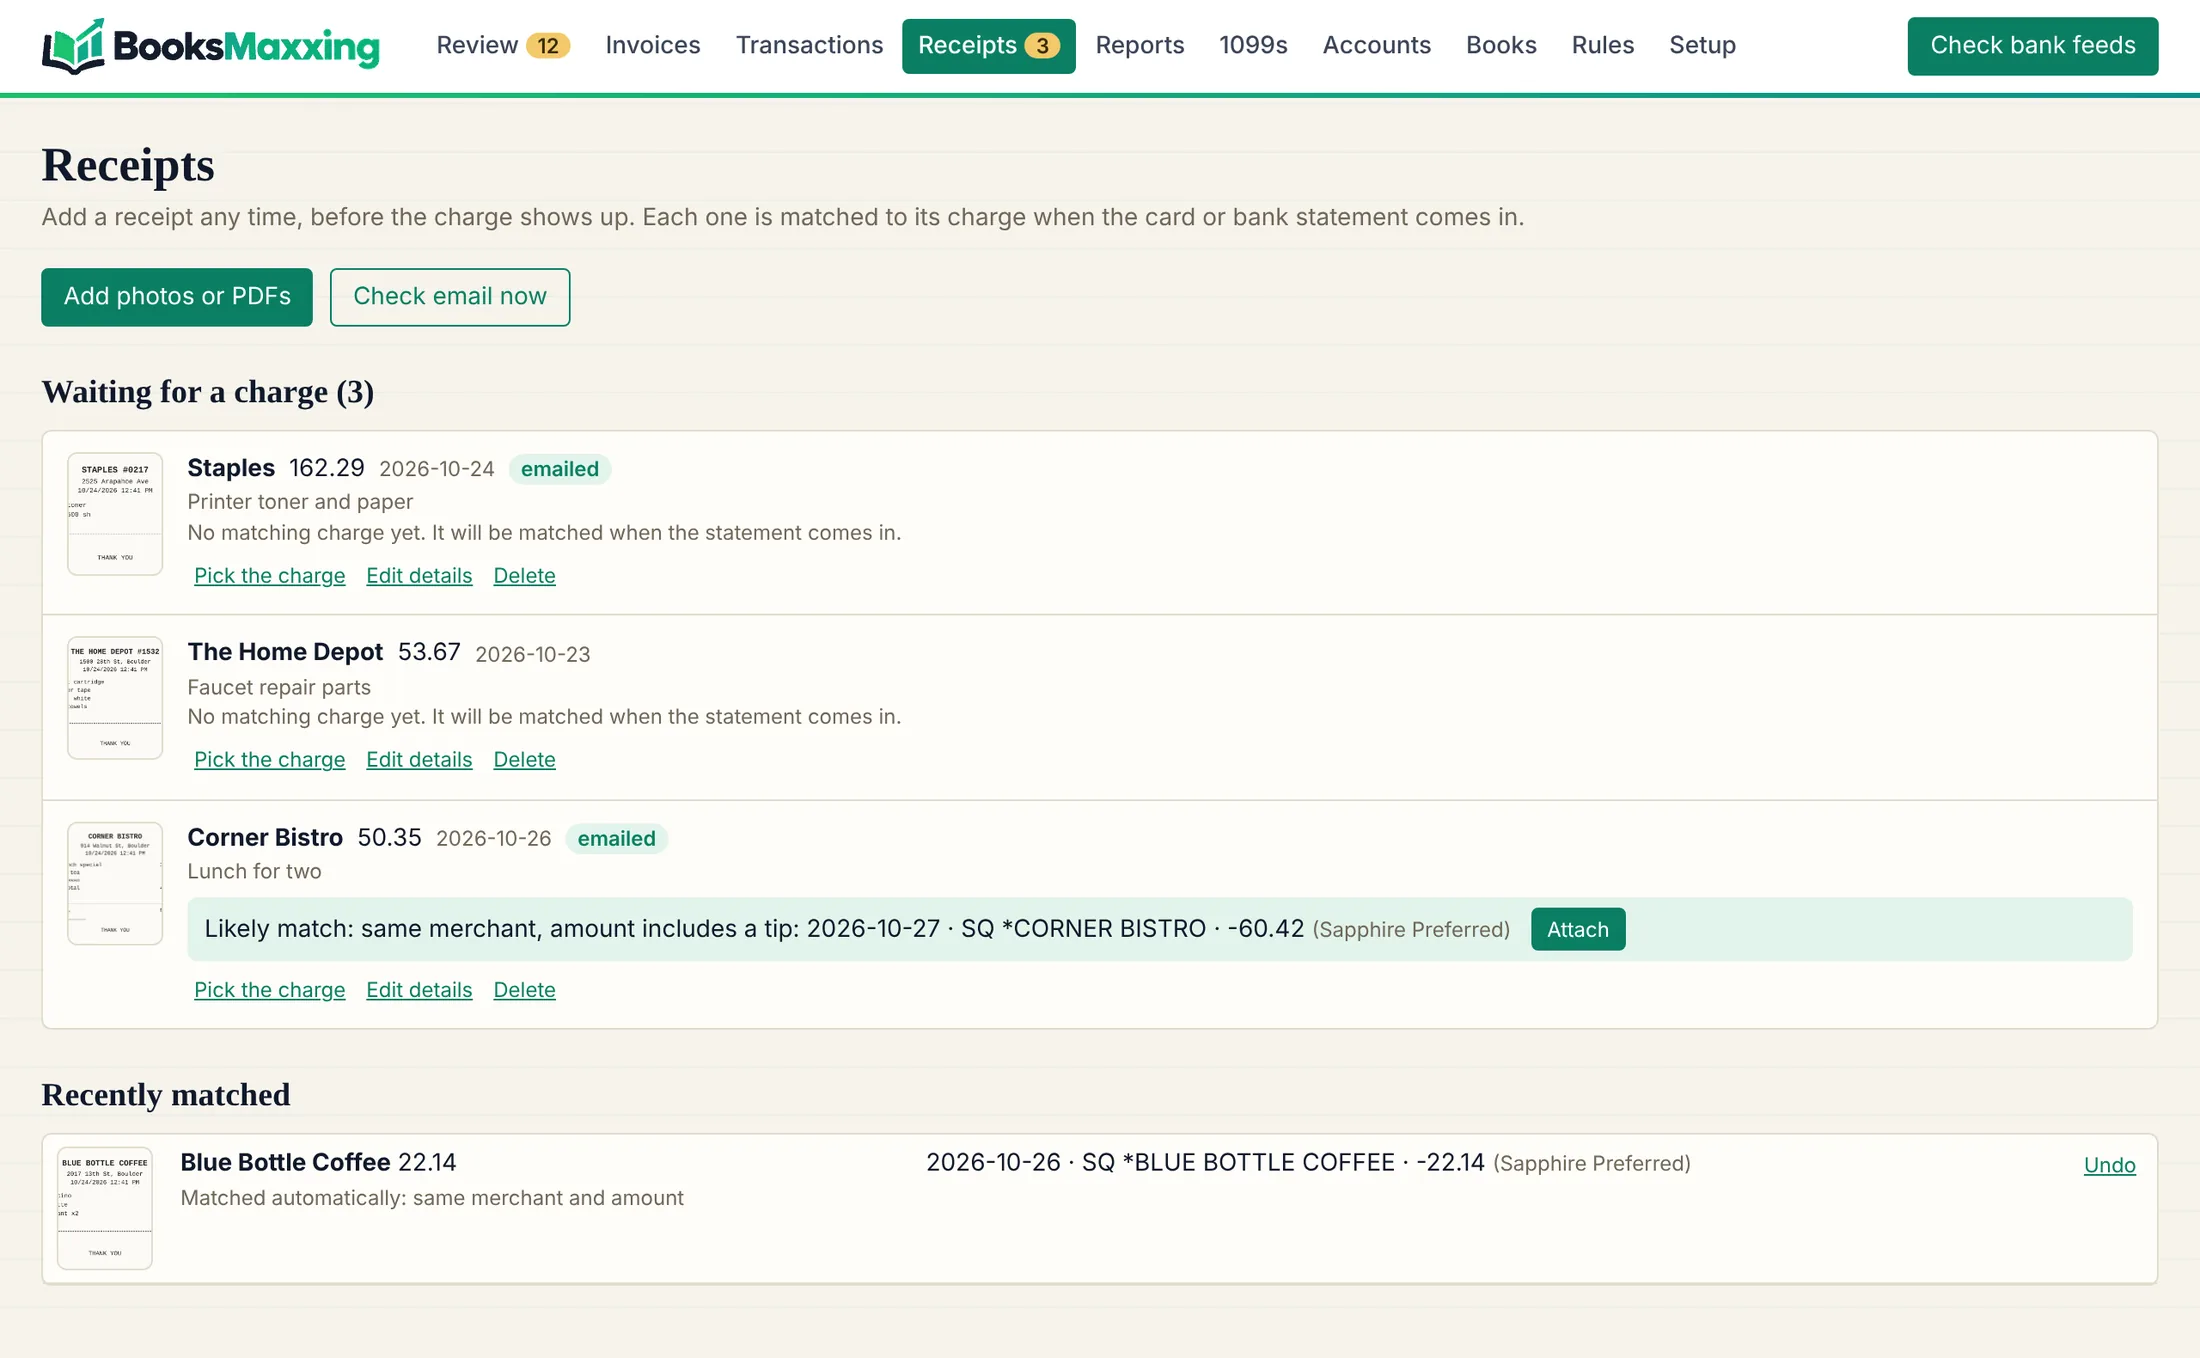
Task: Click the emailed tag on Corner Bistro
Action: (x=617, y=838)
